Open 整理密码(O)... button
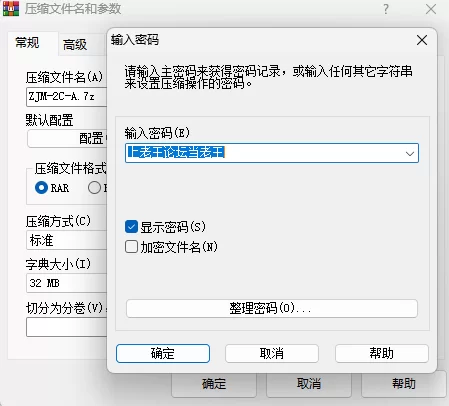Image resolution: width=449 pixels, height=406 pixels. click(272, 308)
